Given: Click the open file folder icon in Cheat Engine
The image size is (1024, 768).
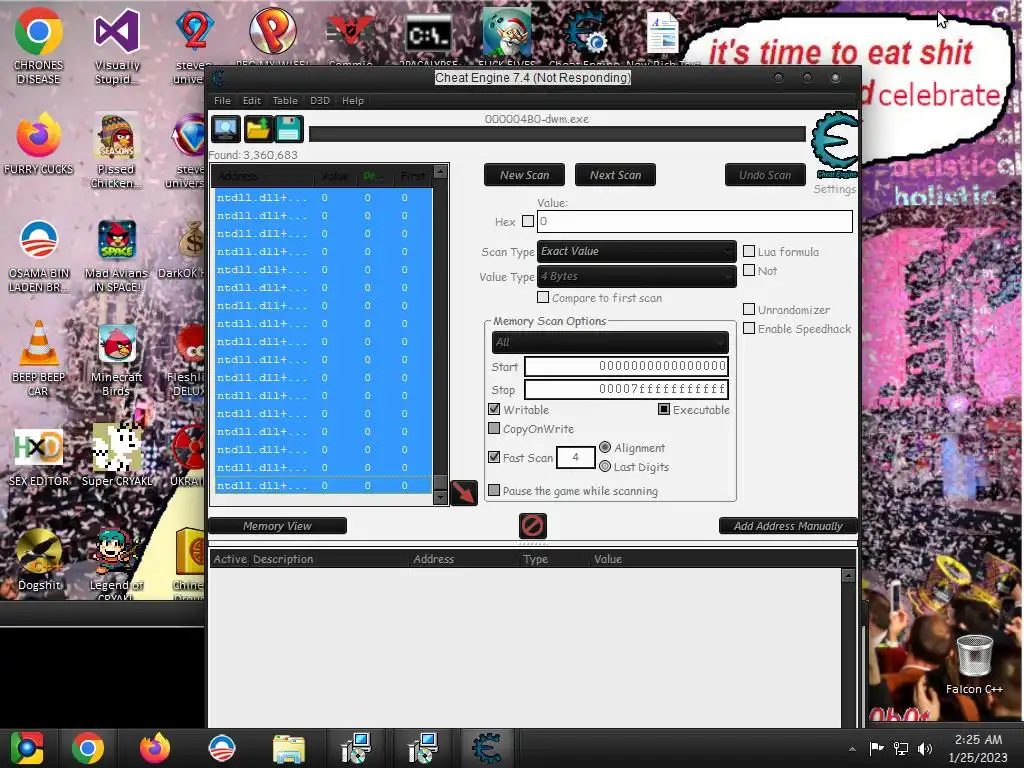Looking at the screenshot, I should [x=258, y=129].
